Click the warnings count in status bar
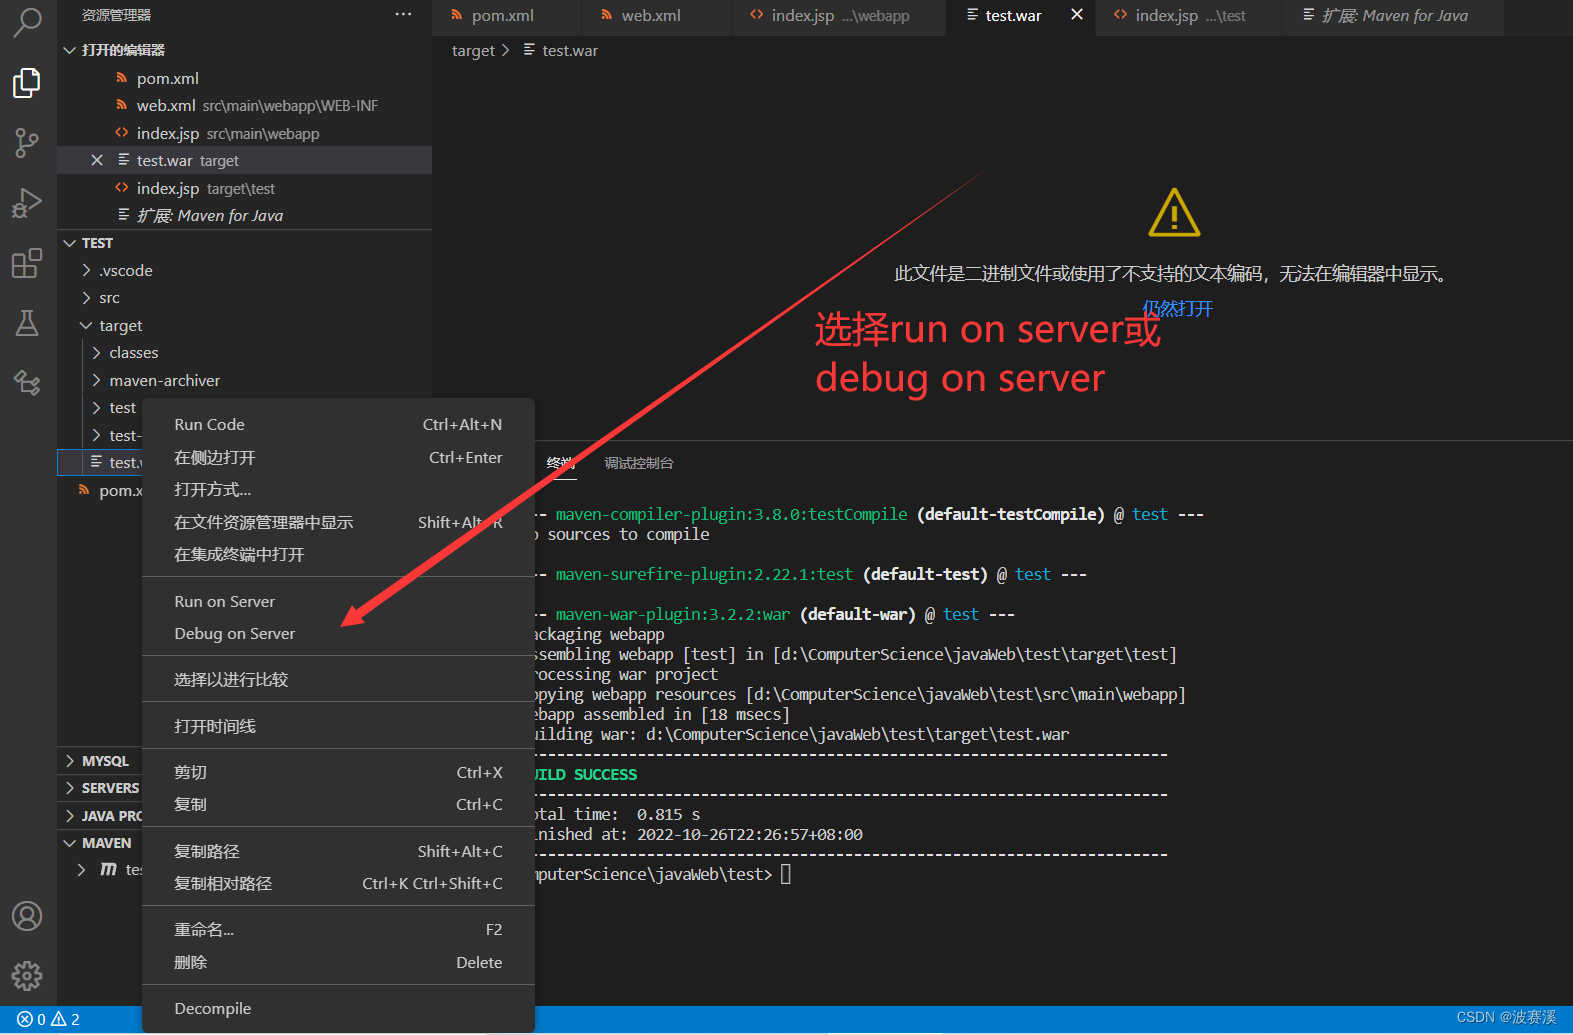Viewport: 1573px width, 1035px height. 66,1019
